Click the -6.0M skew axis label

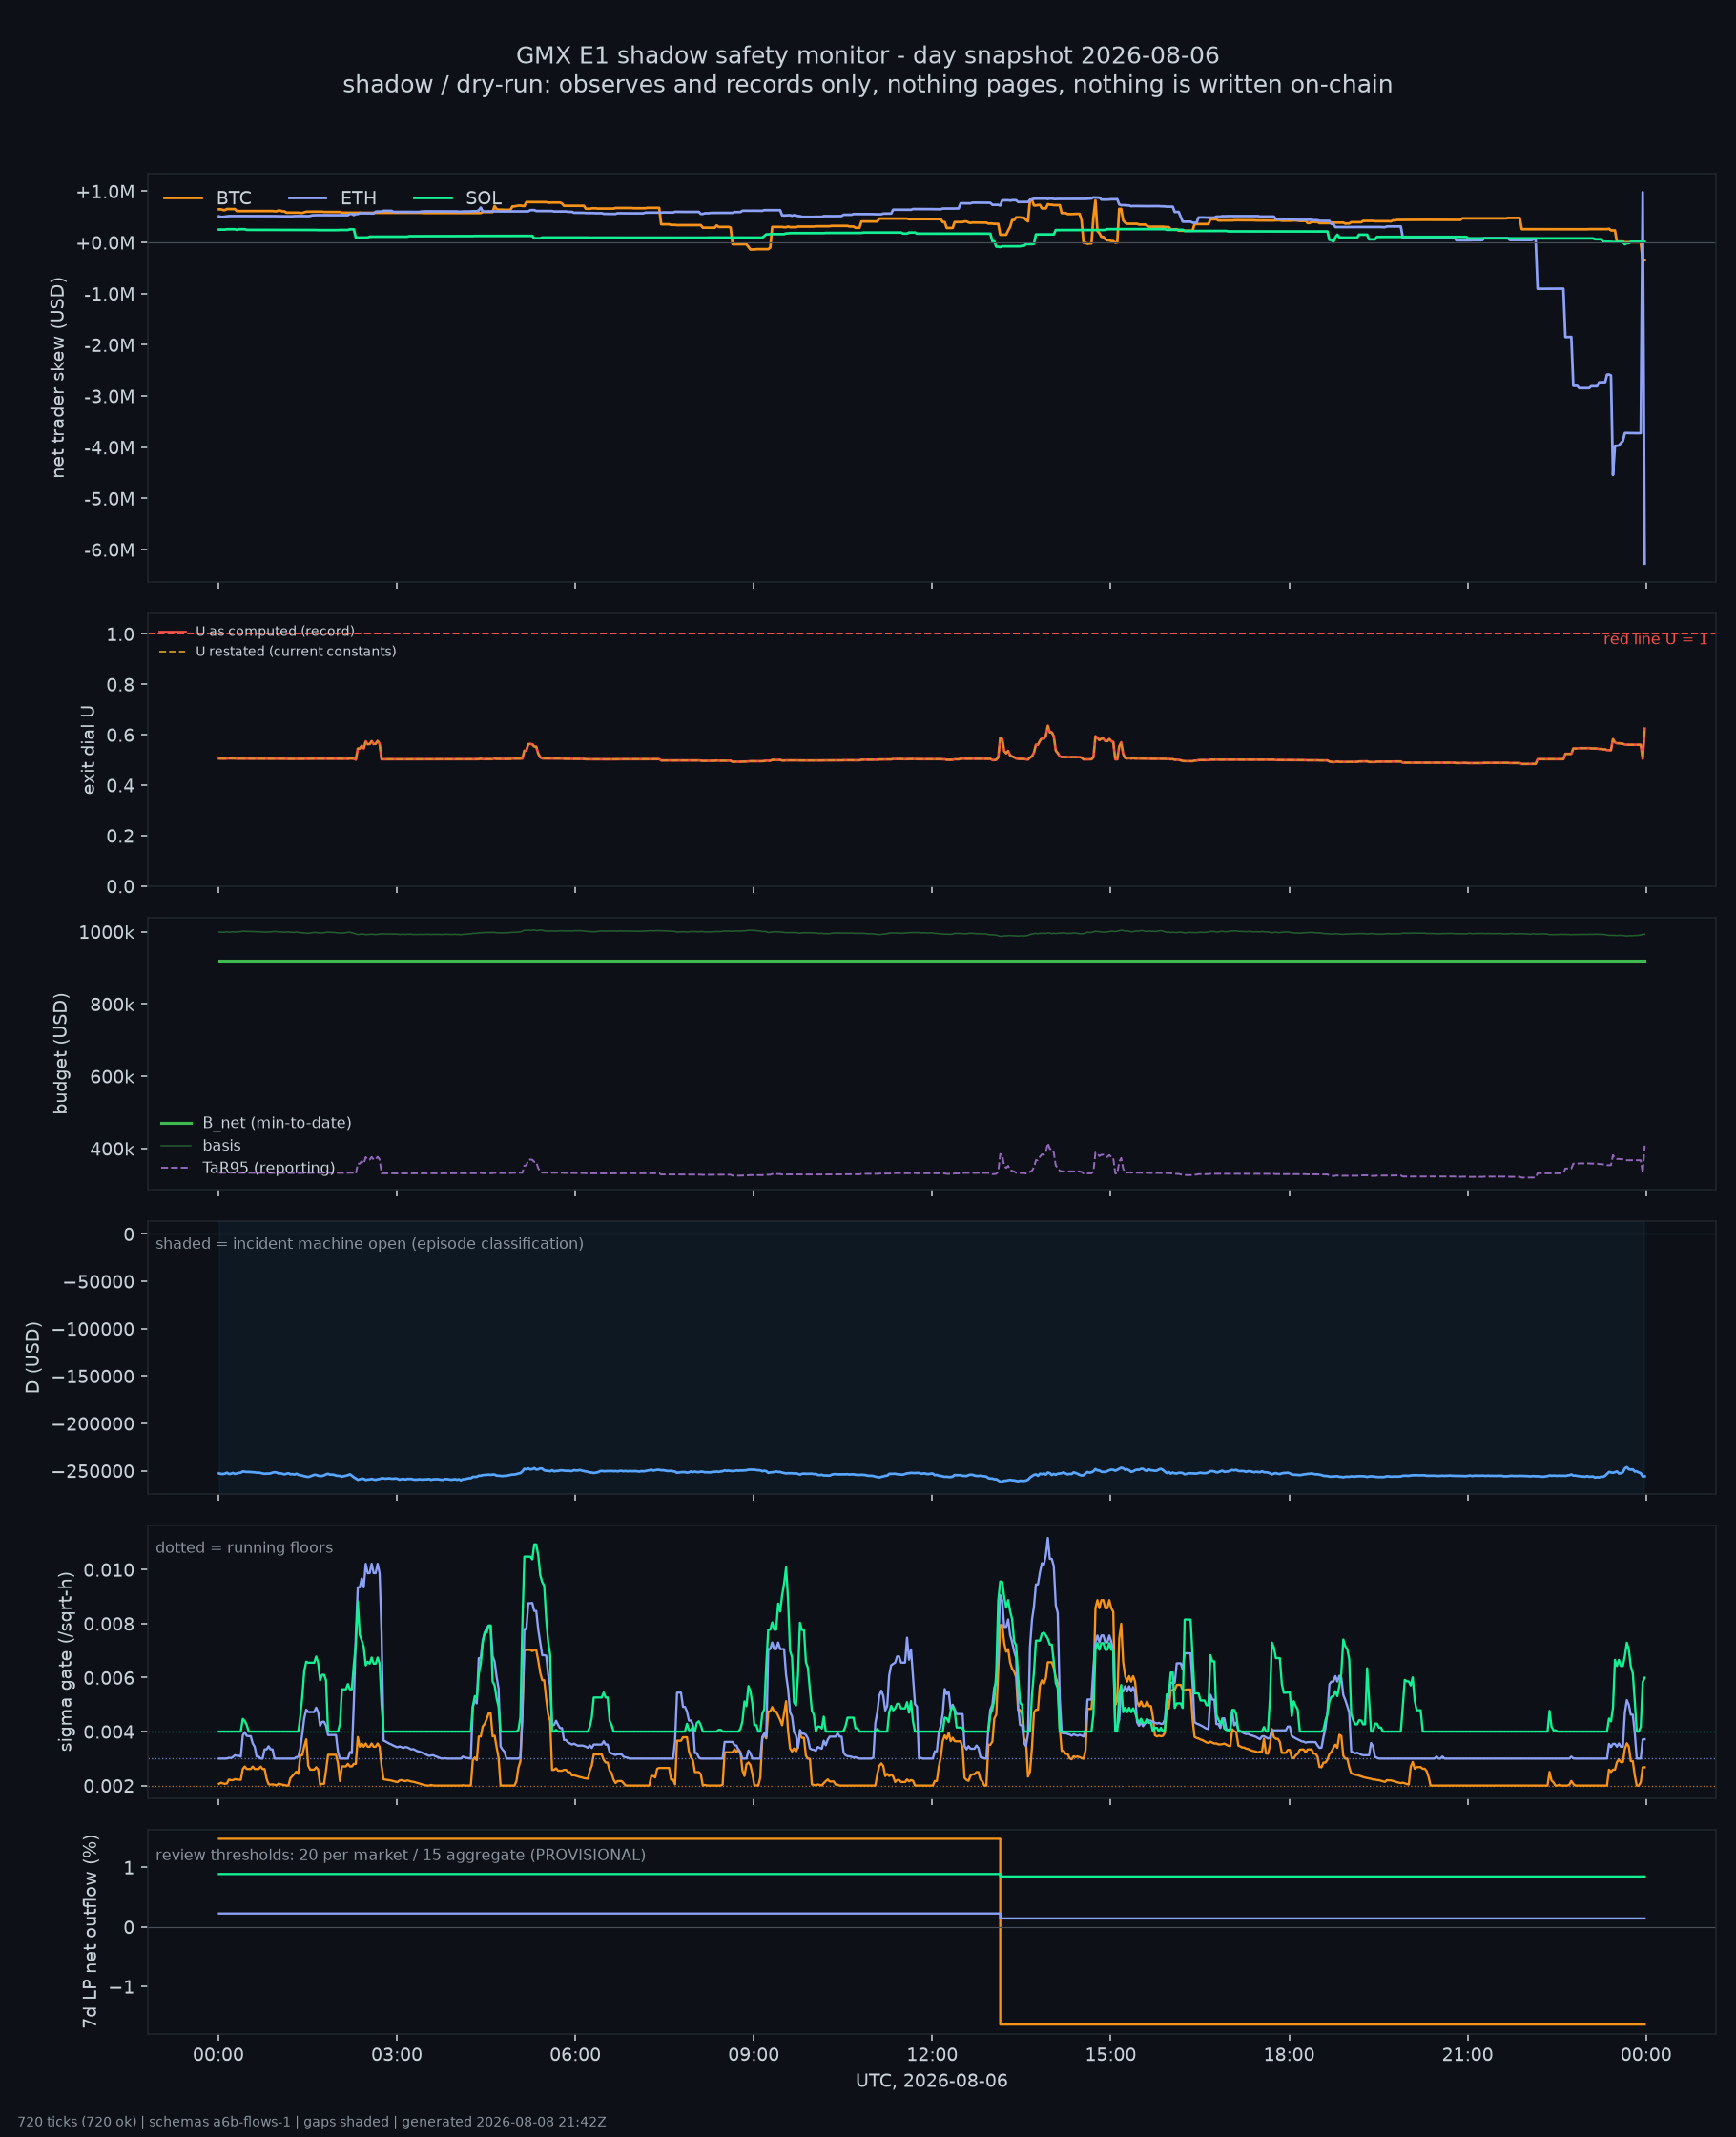[108, 550]
